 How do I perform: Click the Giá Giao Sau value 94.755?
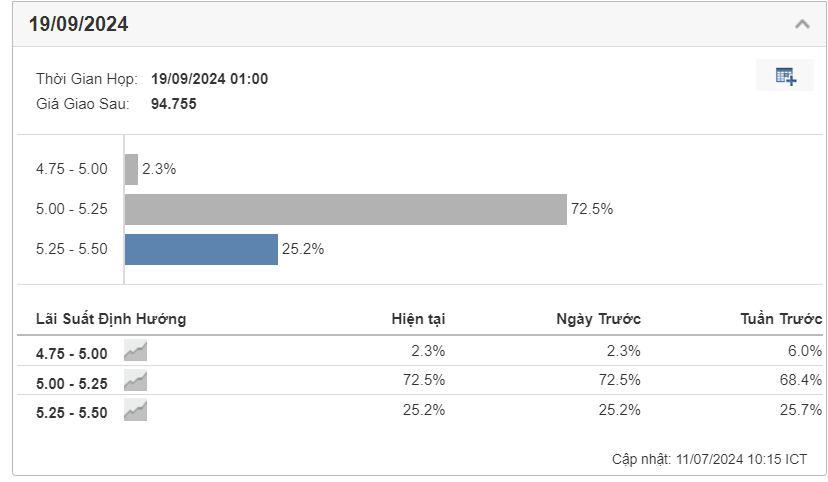(x=174, y=102)
